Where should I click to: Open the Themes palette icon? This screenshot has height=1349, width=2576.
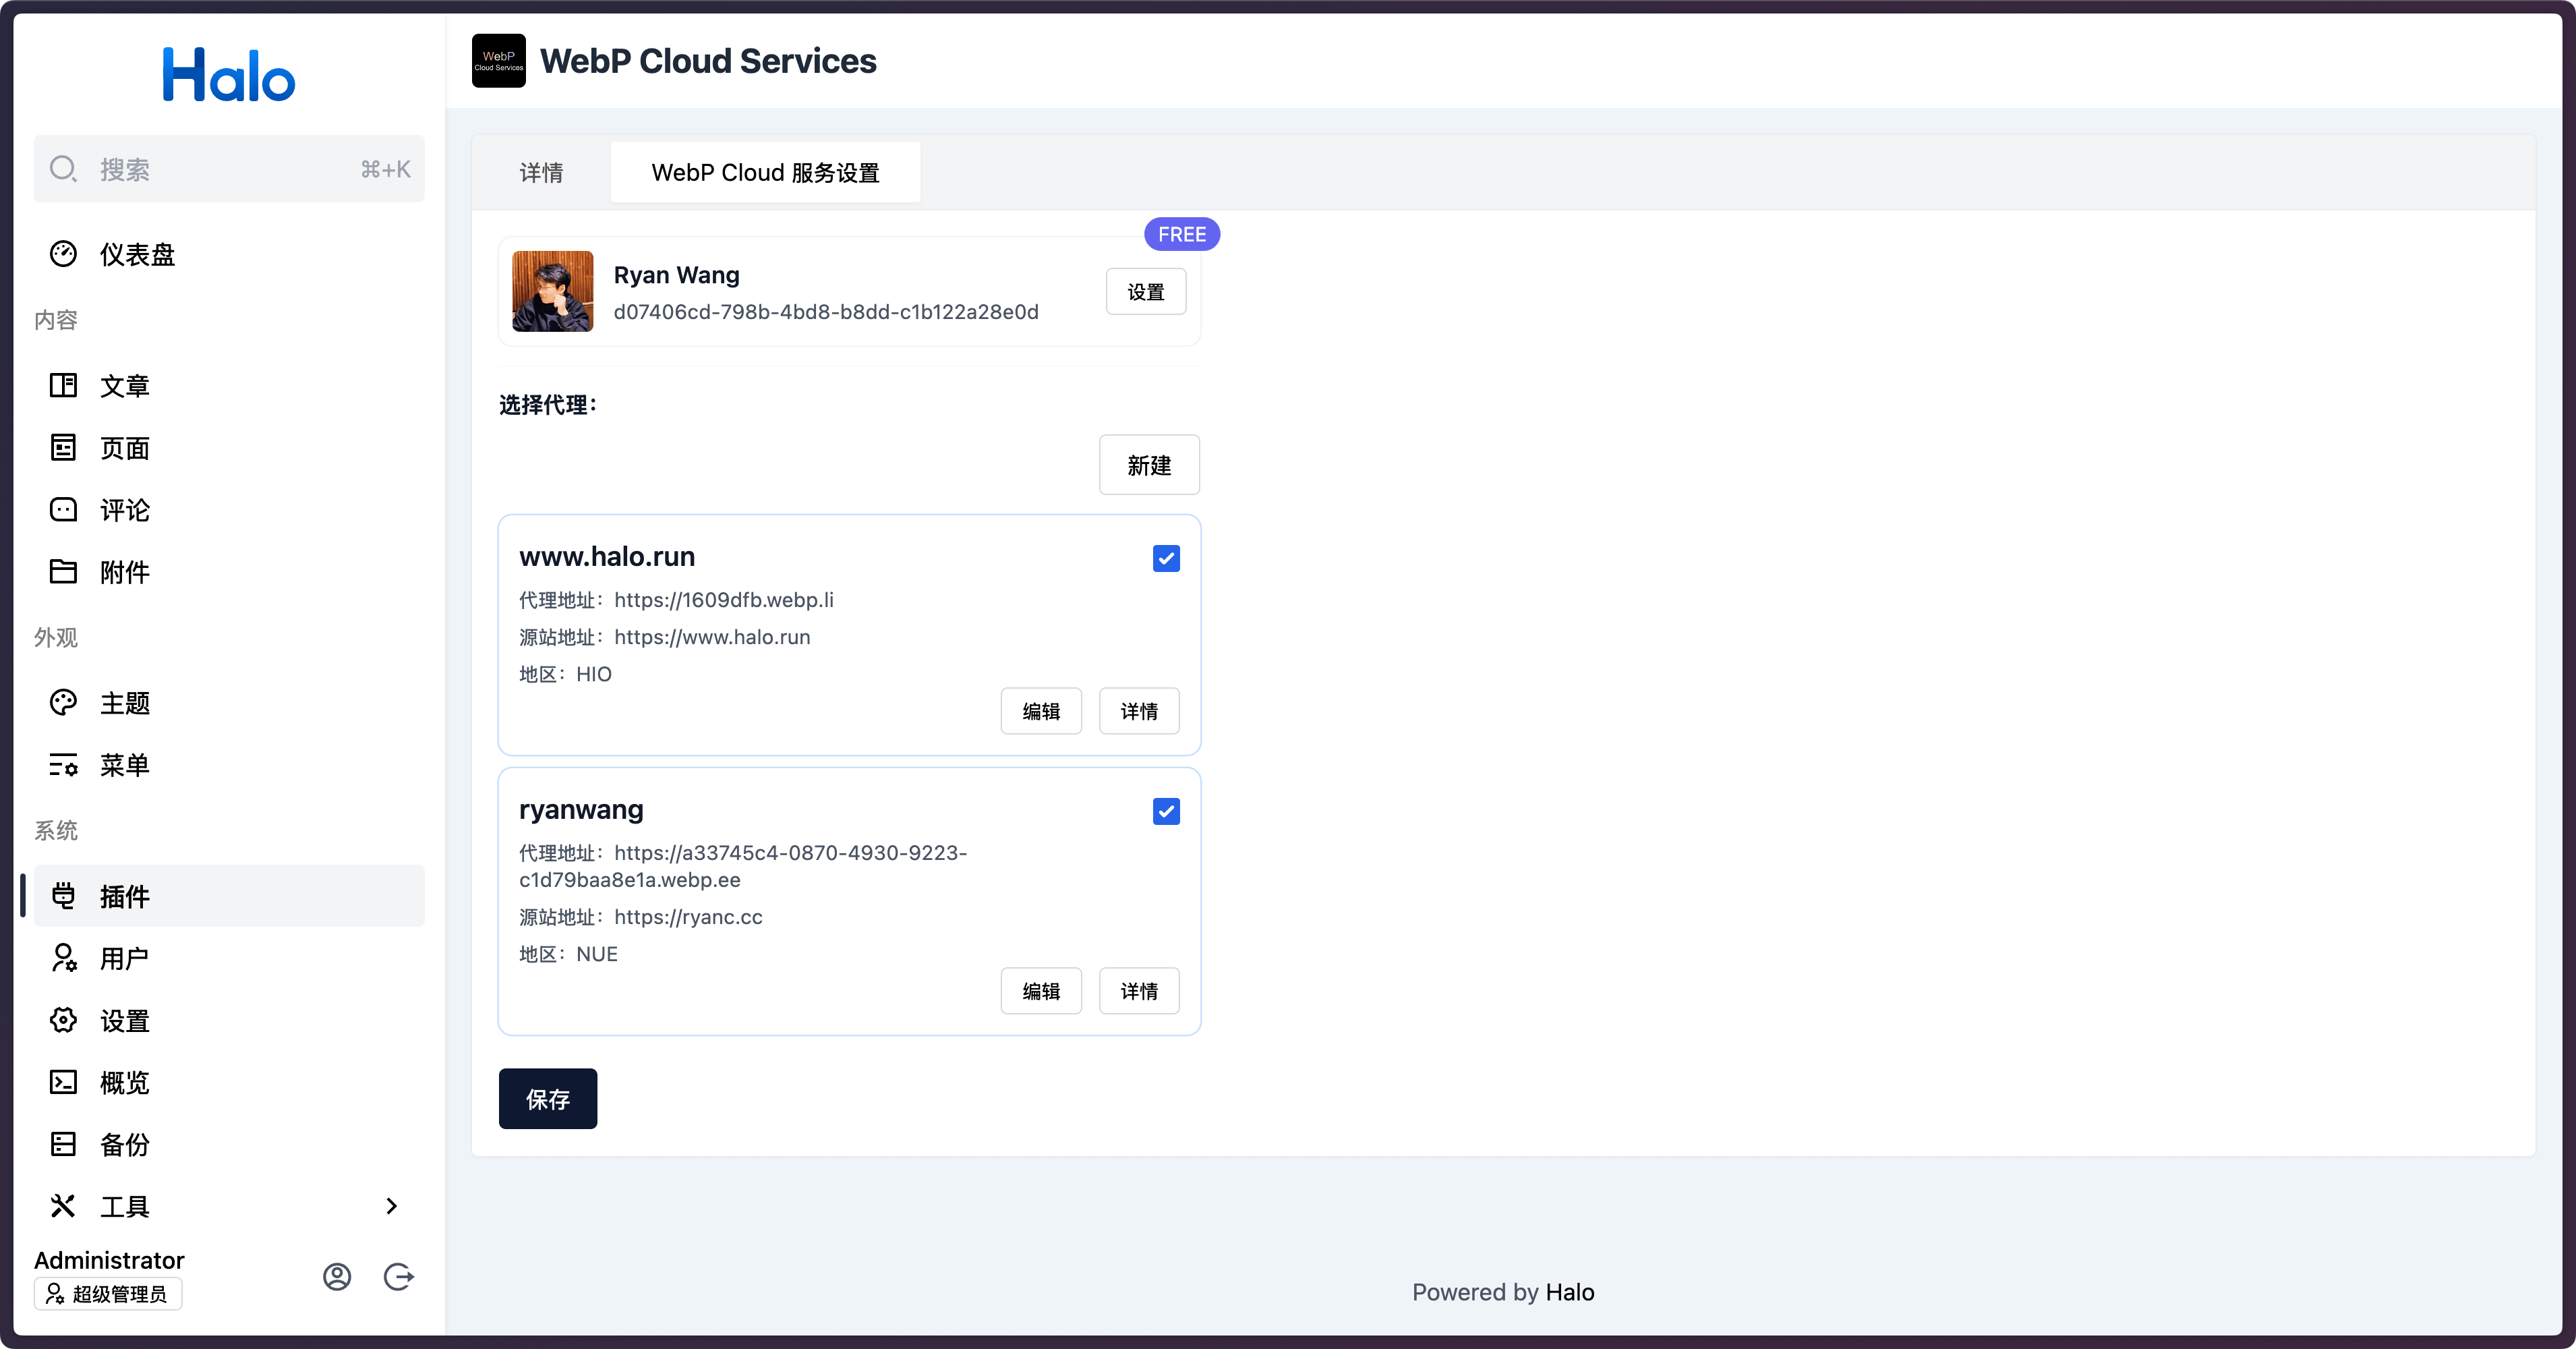[63, 703]
